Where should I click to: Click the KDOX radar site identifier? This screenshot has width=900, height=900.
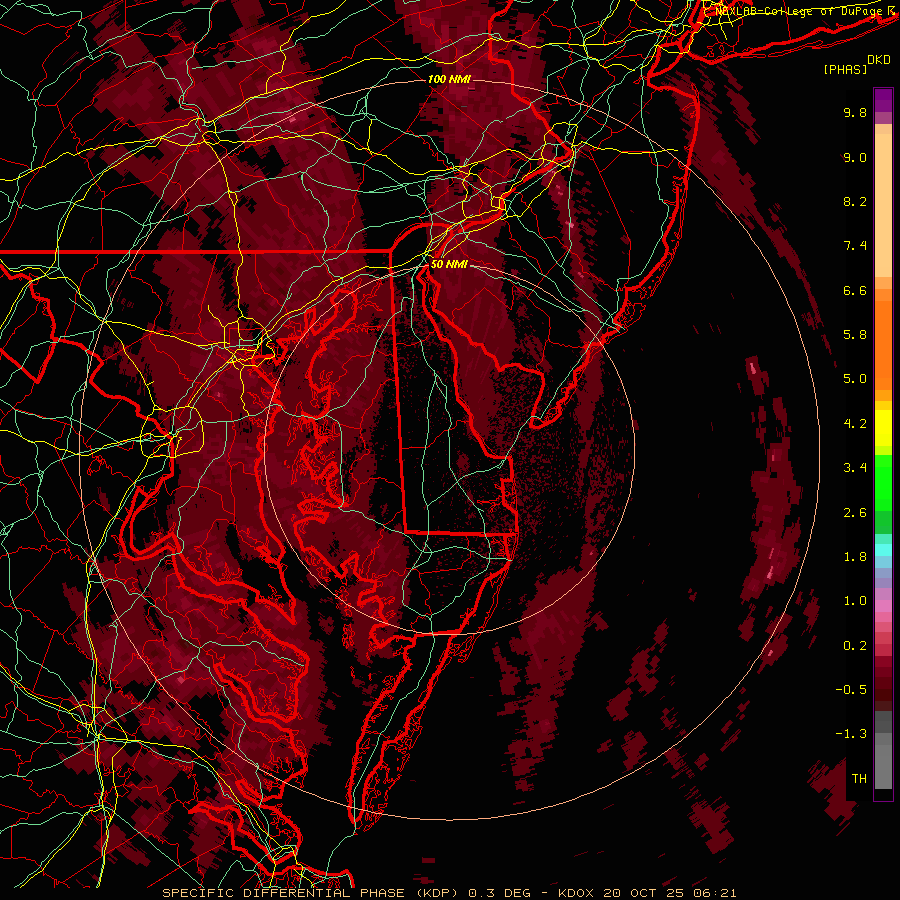[x=576, y=893]
